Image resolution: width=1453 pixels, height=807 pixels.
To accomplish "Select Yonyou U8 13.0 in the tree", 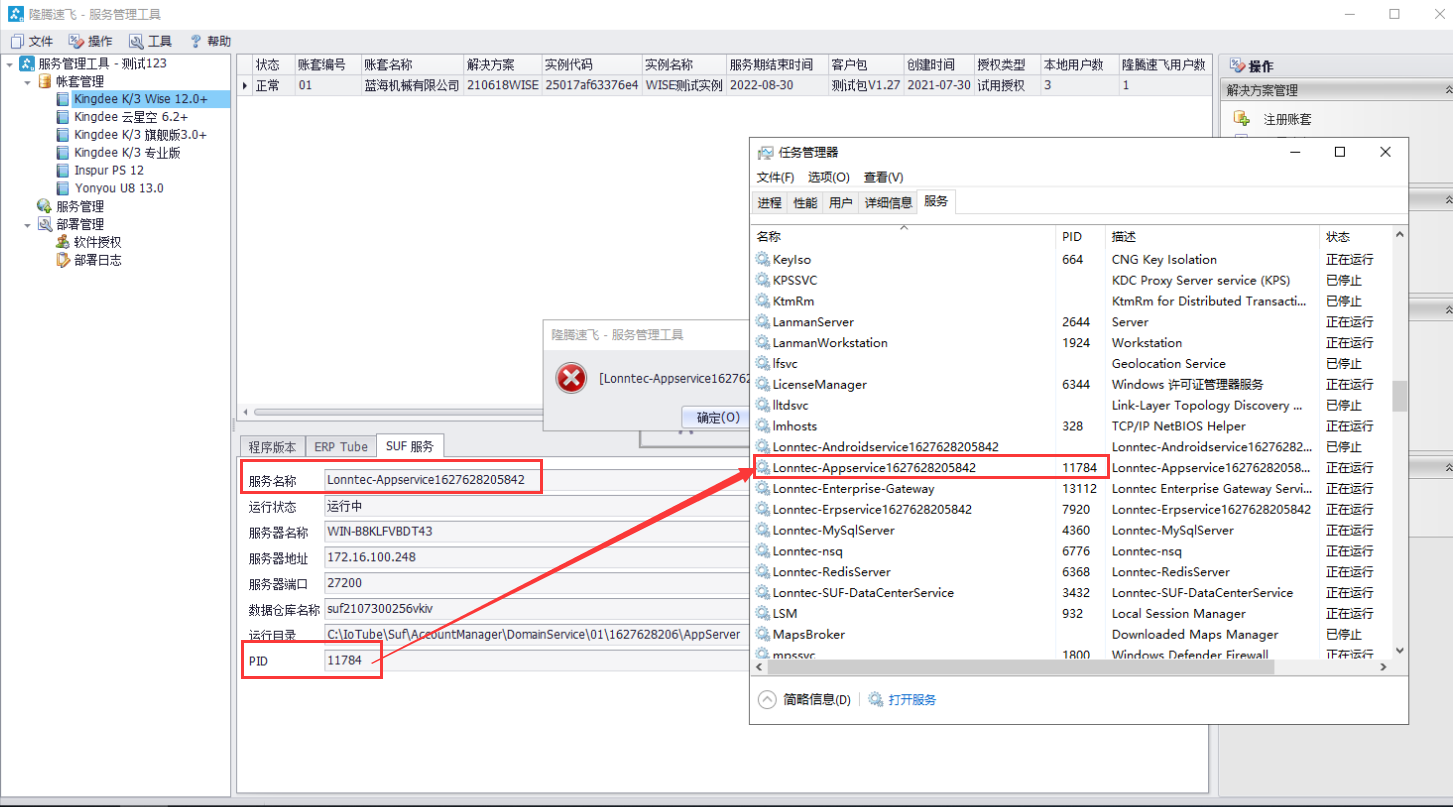I will tap(118, 188).
